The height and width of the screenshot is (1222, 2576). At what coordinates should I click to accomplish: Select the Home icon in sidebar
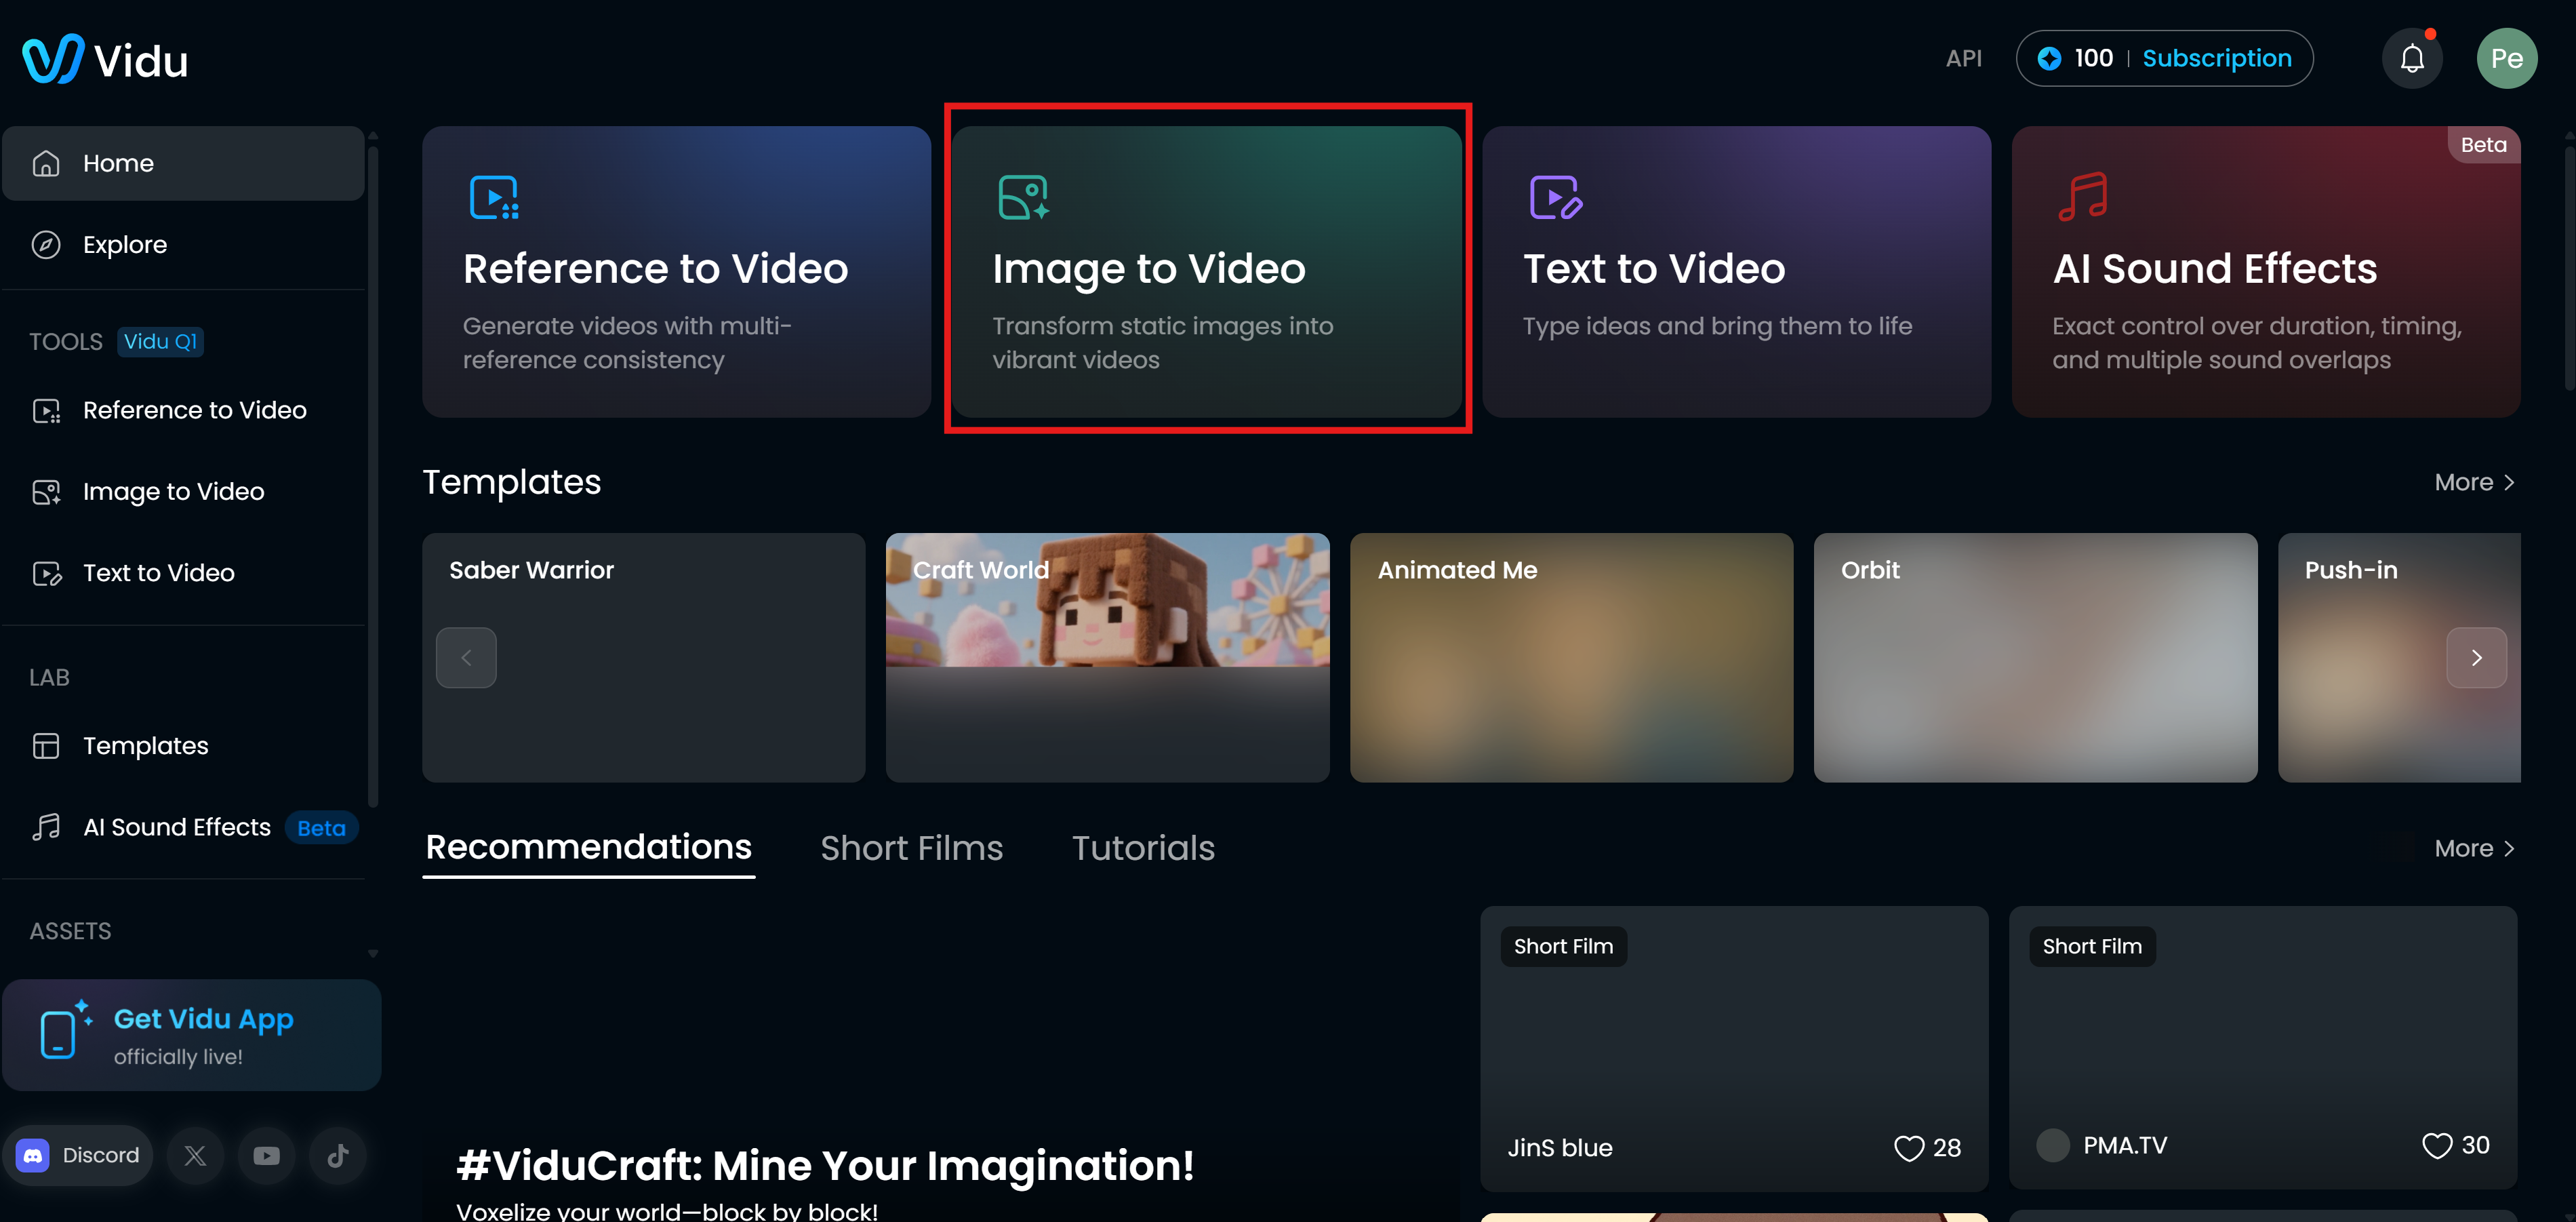click(x=46, y=162)
